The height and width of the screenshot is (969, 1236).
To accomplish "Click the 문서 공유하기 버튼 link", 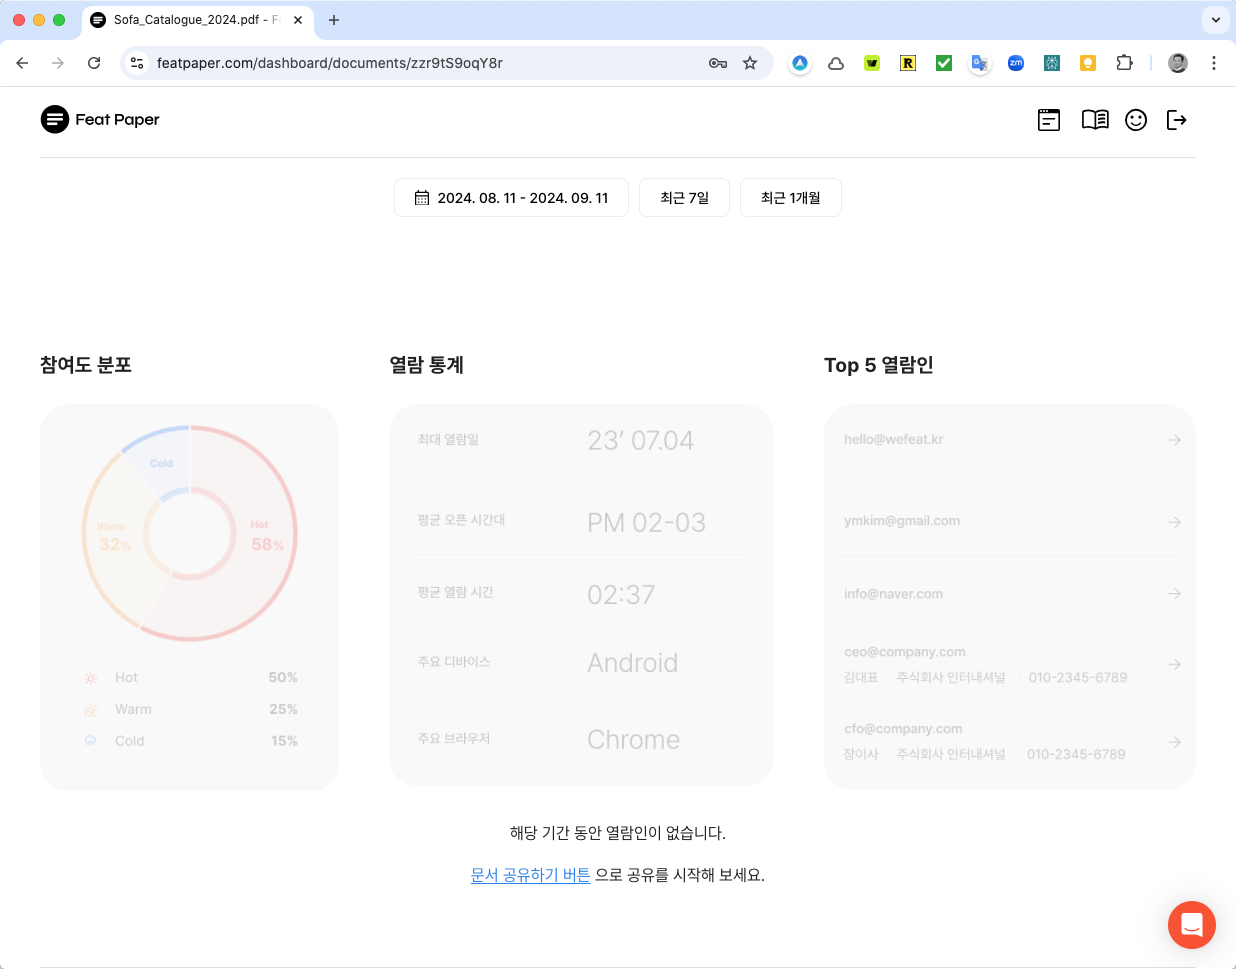I will [530, 874].
